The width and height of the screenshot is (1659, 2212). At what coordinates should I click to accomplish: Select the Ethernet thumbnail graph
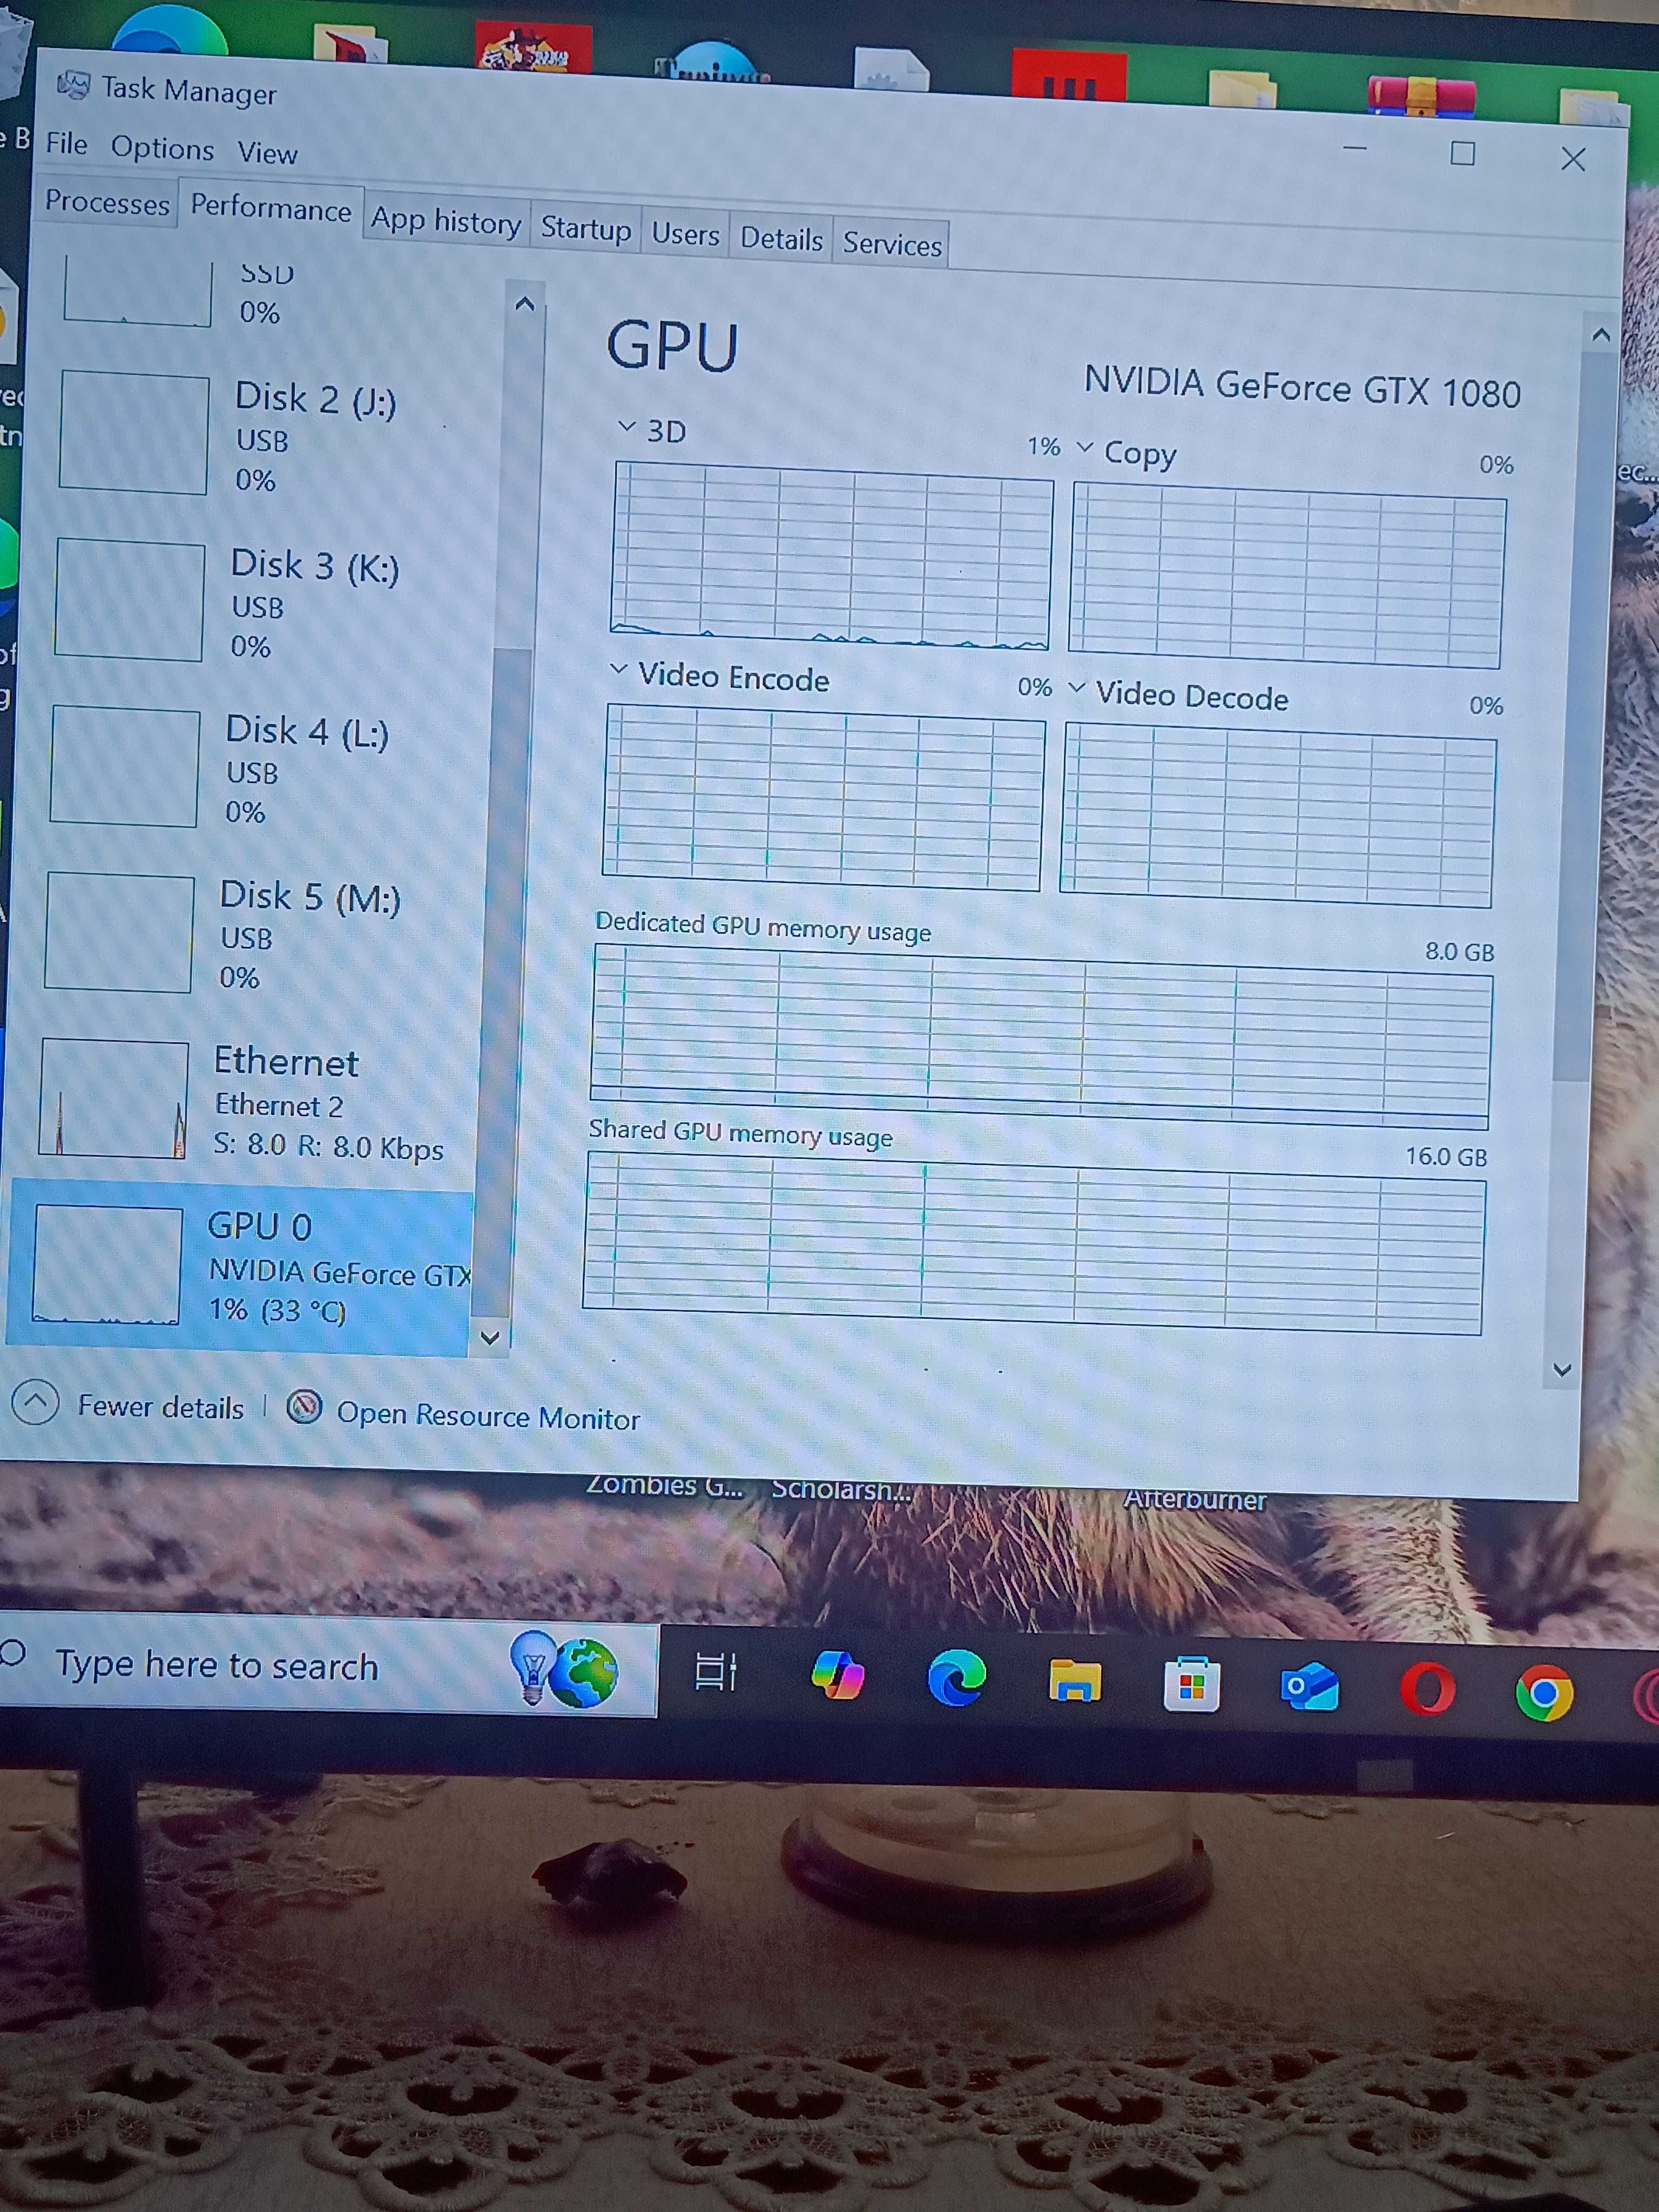(x=114, y=1098)
